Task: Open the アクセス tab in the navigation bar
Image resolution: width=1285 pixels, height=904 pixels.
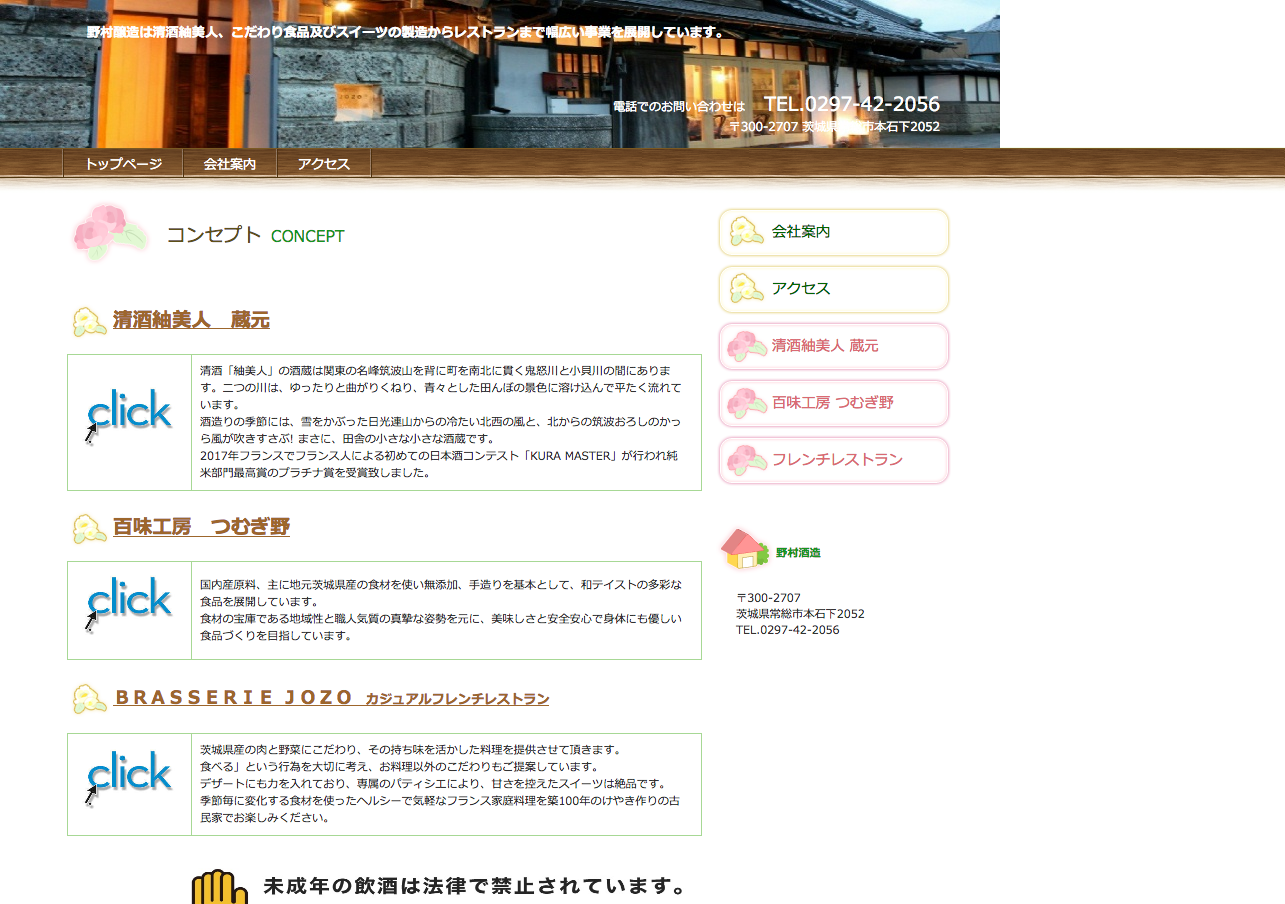Action: 324,163
